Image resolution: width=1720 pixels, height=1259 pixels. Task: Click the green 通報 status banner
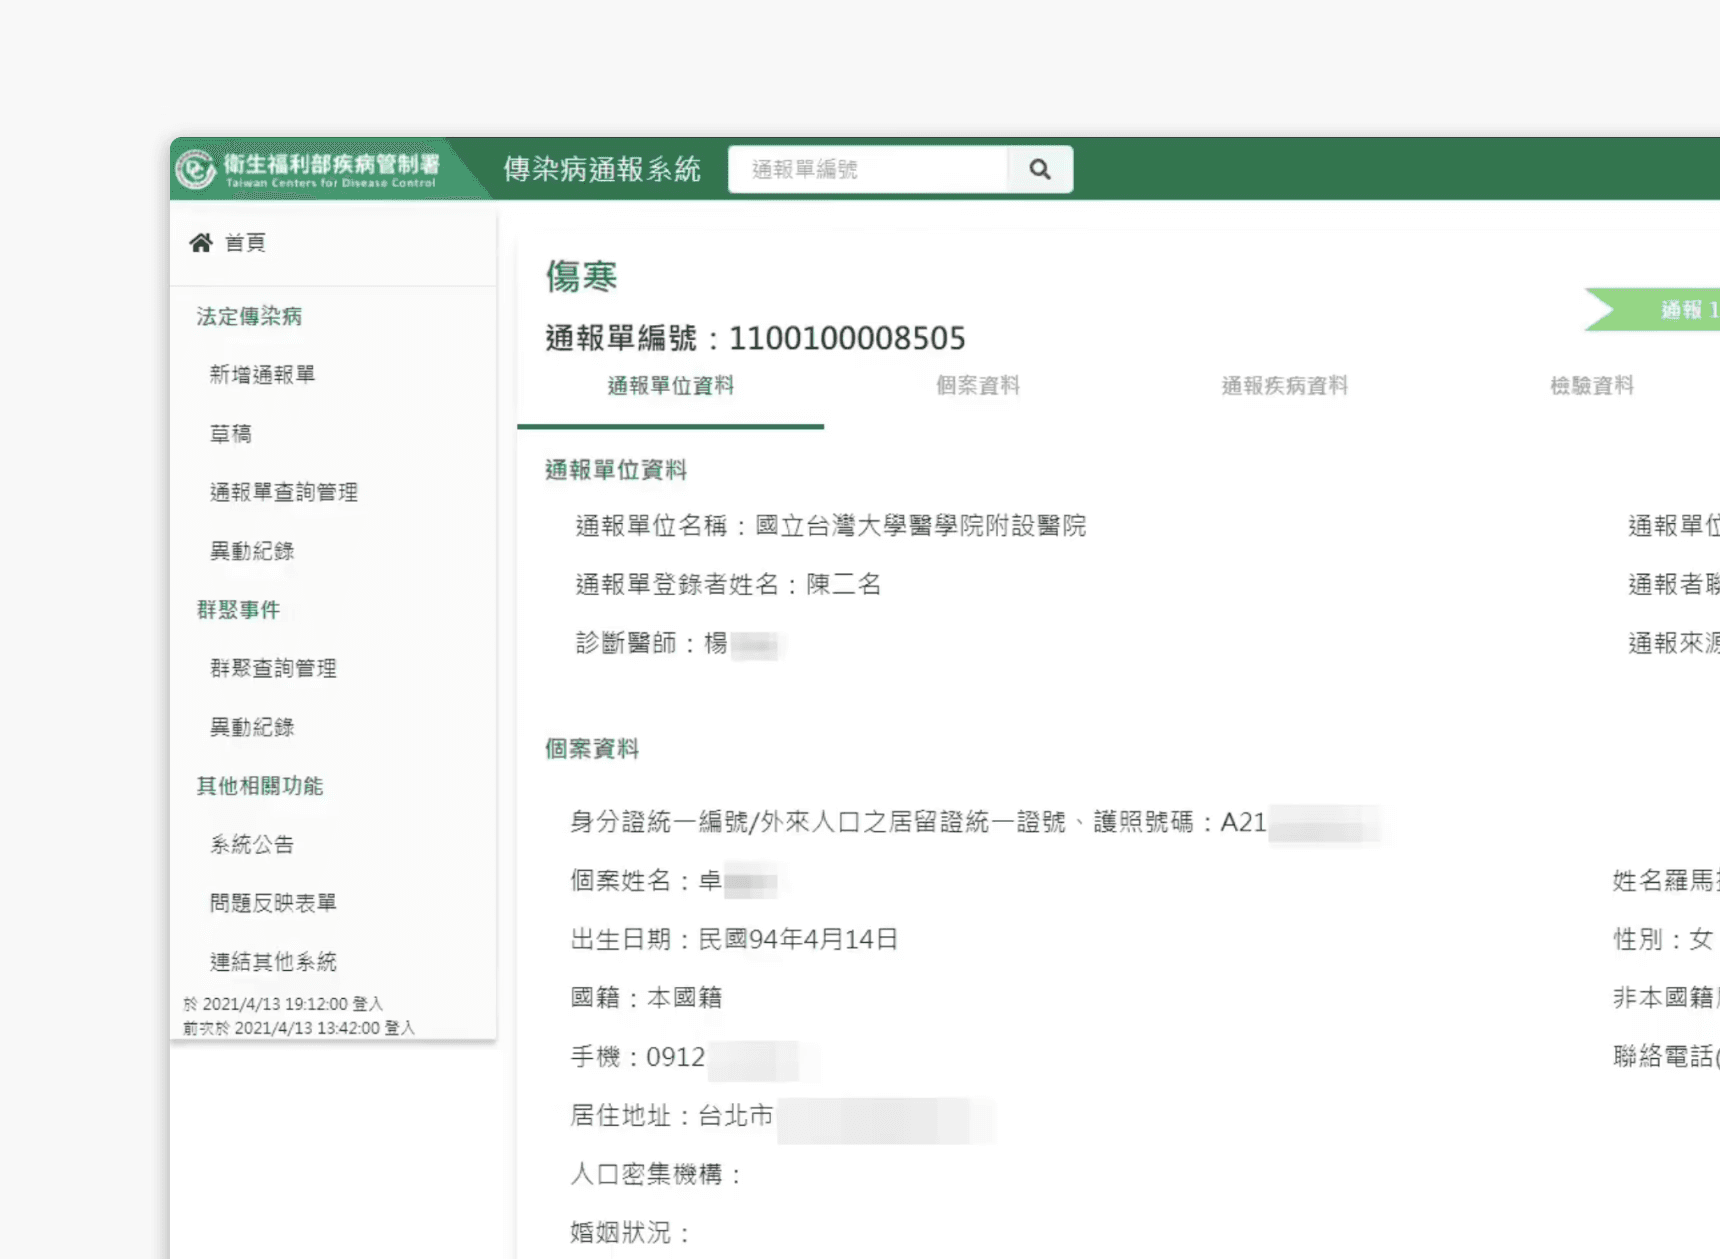(x=1653, y=310)
